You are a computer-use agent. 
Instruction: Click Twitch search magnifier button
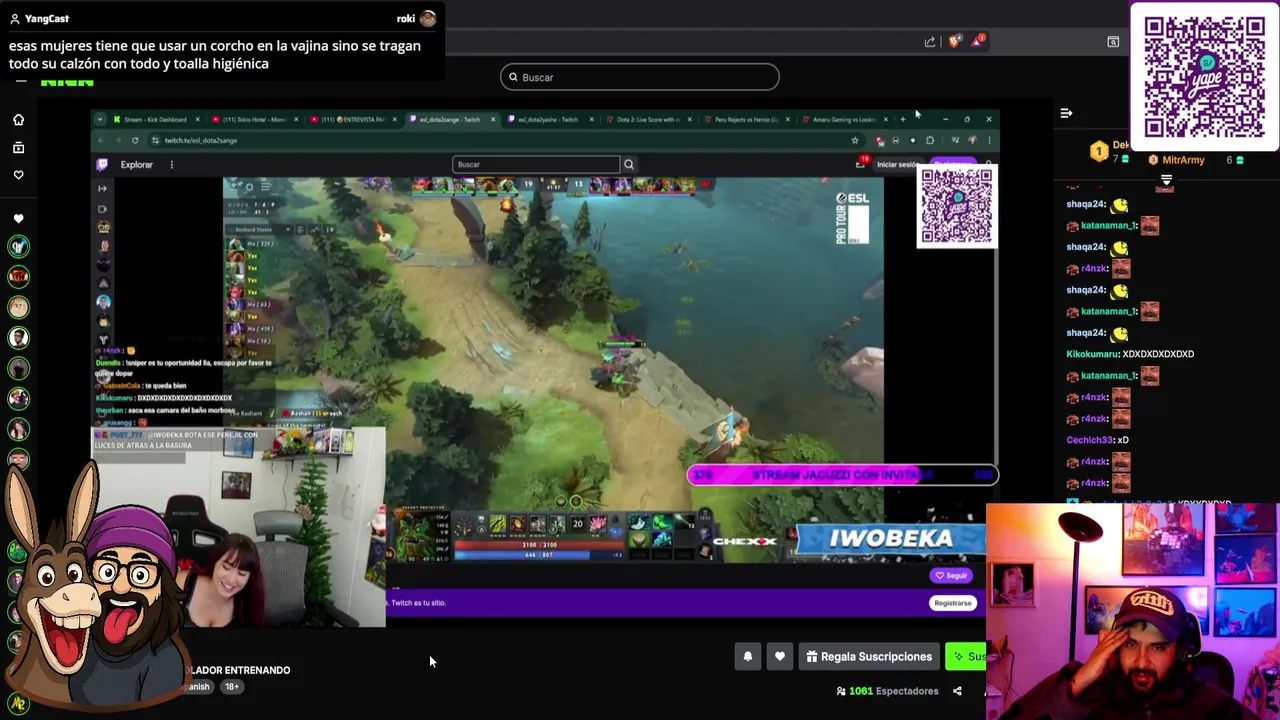point(629,164)
